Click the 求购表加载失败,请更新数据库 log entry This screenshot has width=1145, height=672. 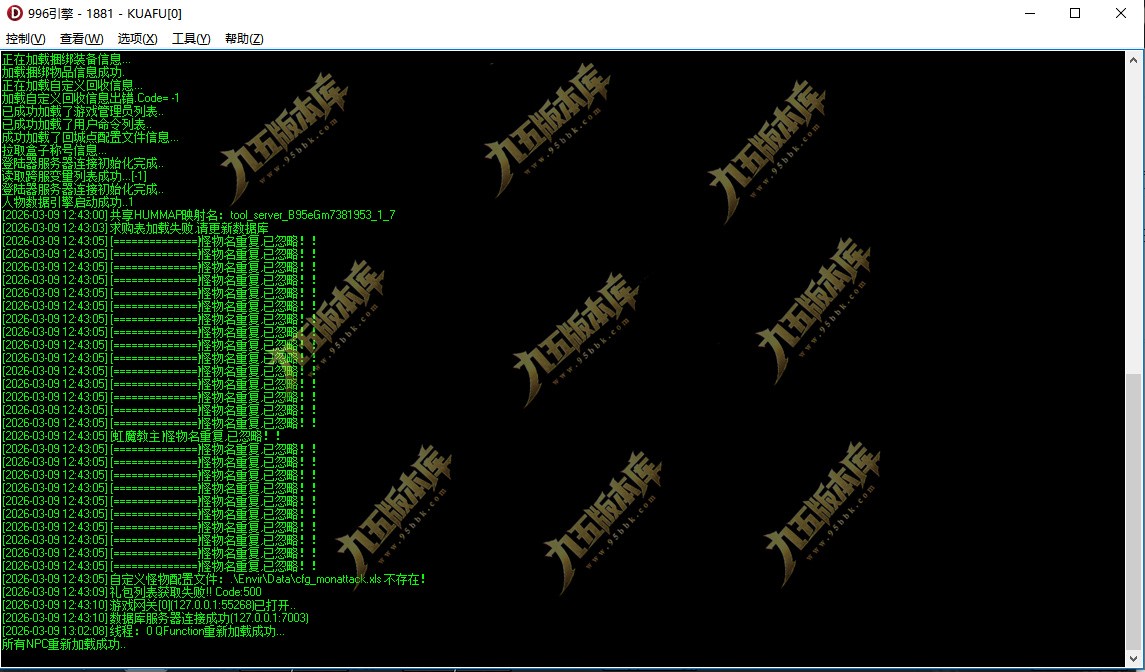(x=135, y=228)
